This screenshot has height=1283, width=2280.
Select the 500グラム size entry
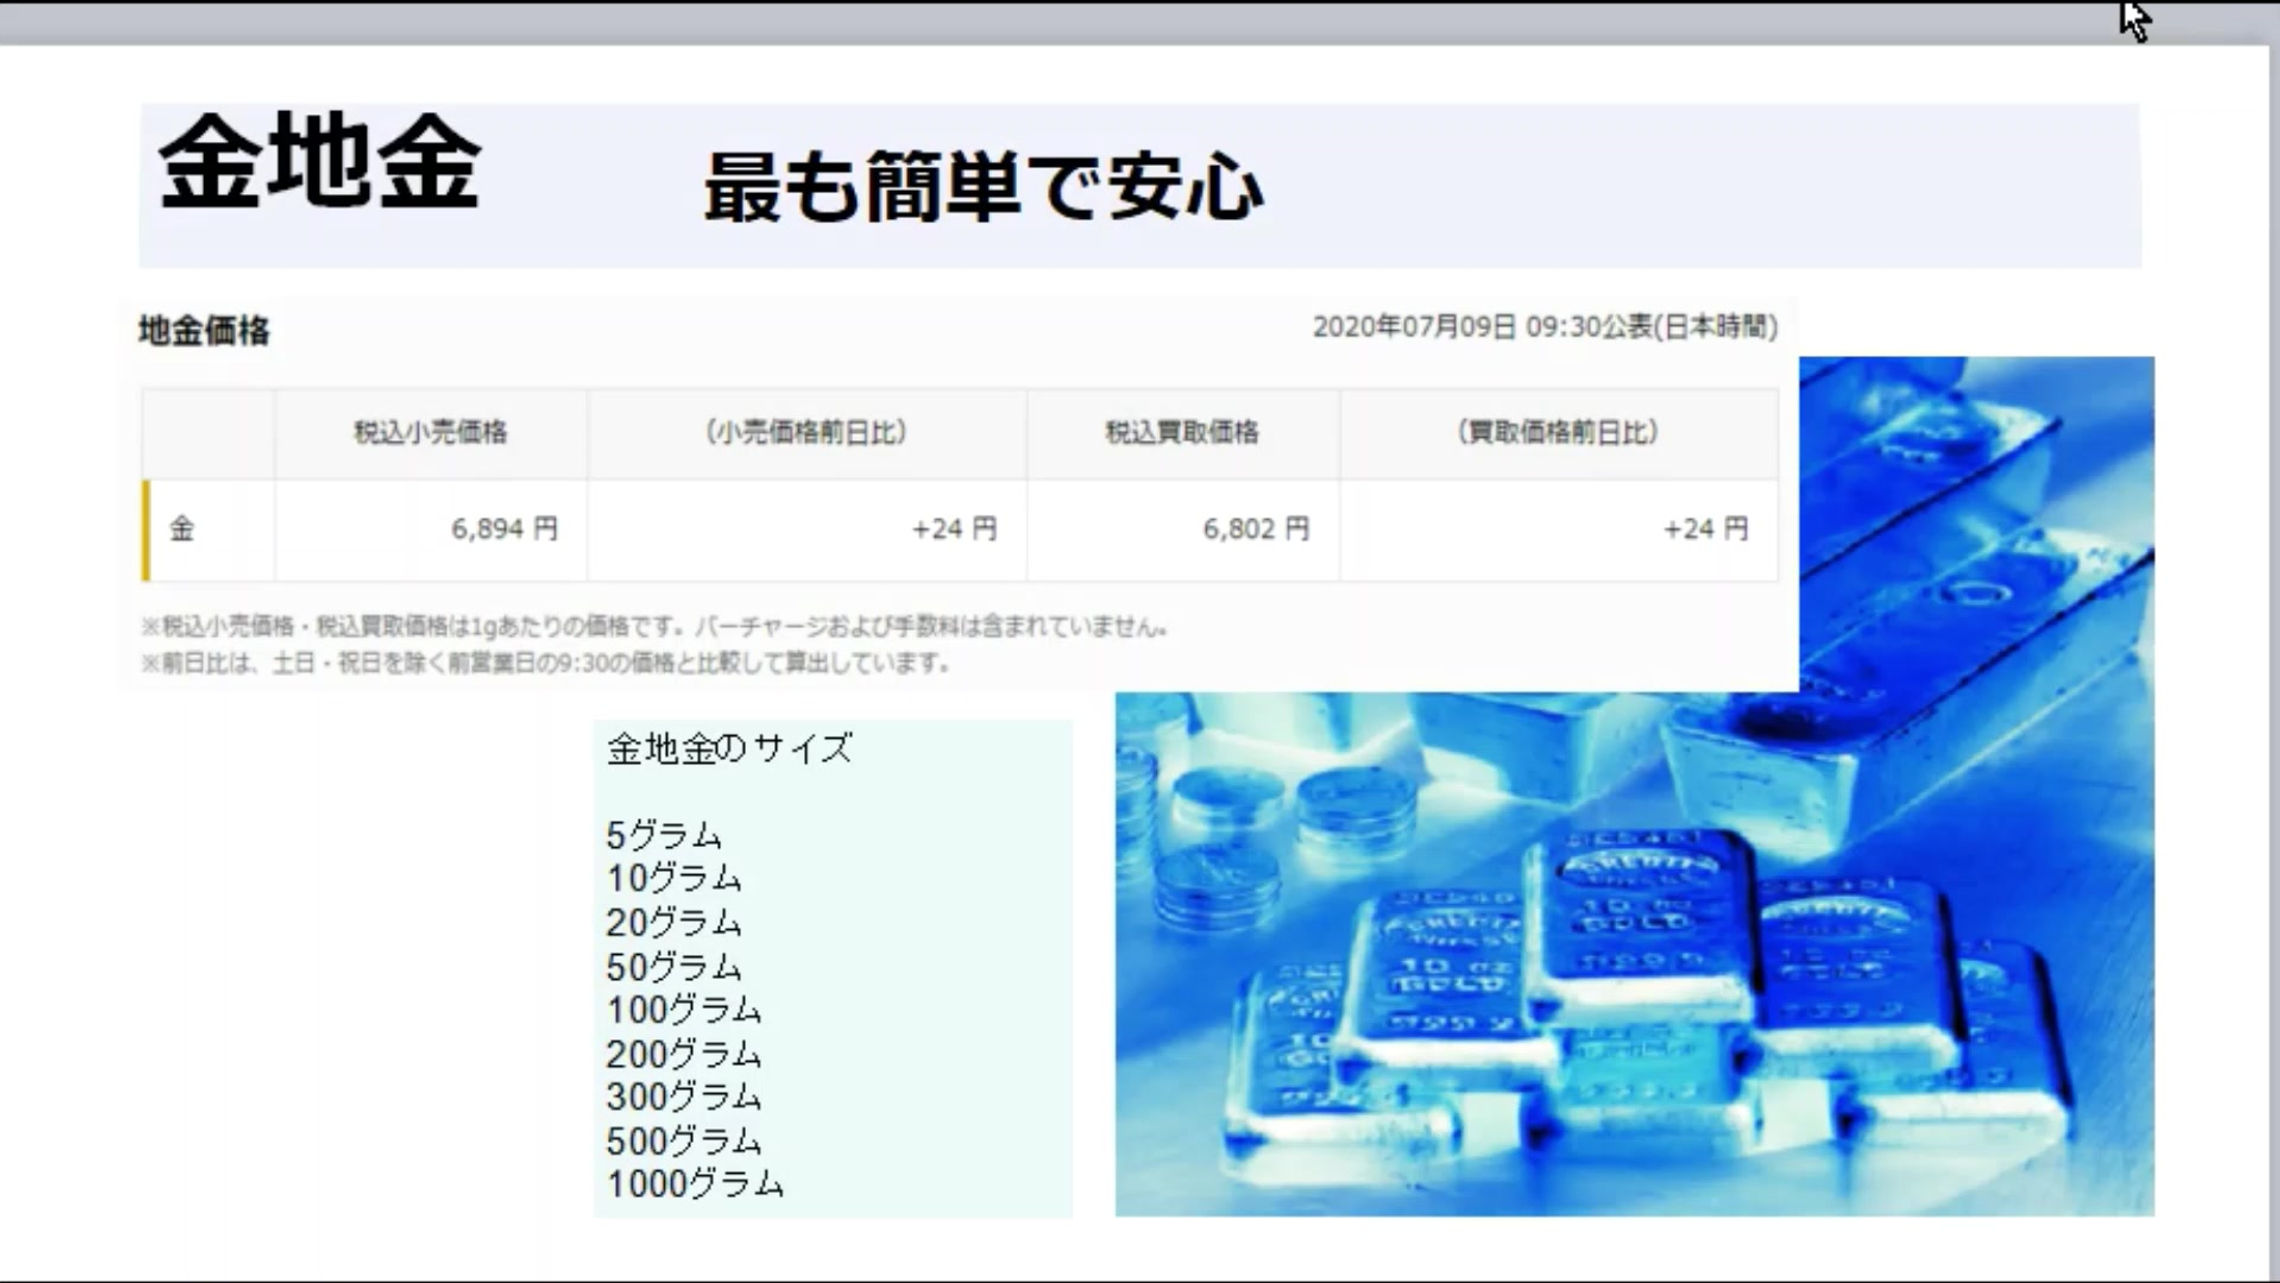click(x=684, y=1141)
